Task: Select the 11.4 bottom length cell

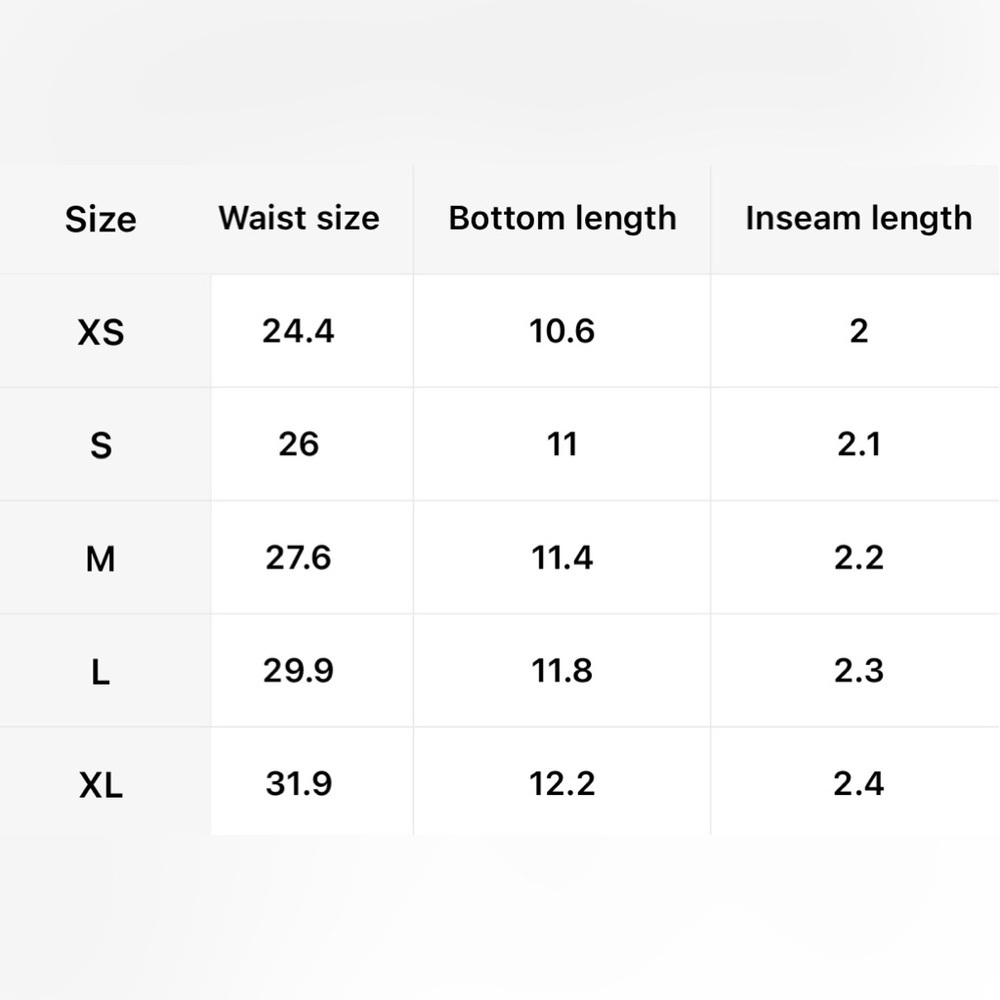Action: pyautogui.click(x=562, y=557)
